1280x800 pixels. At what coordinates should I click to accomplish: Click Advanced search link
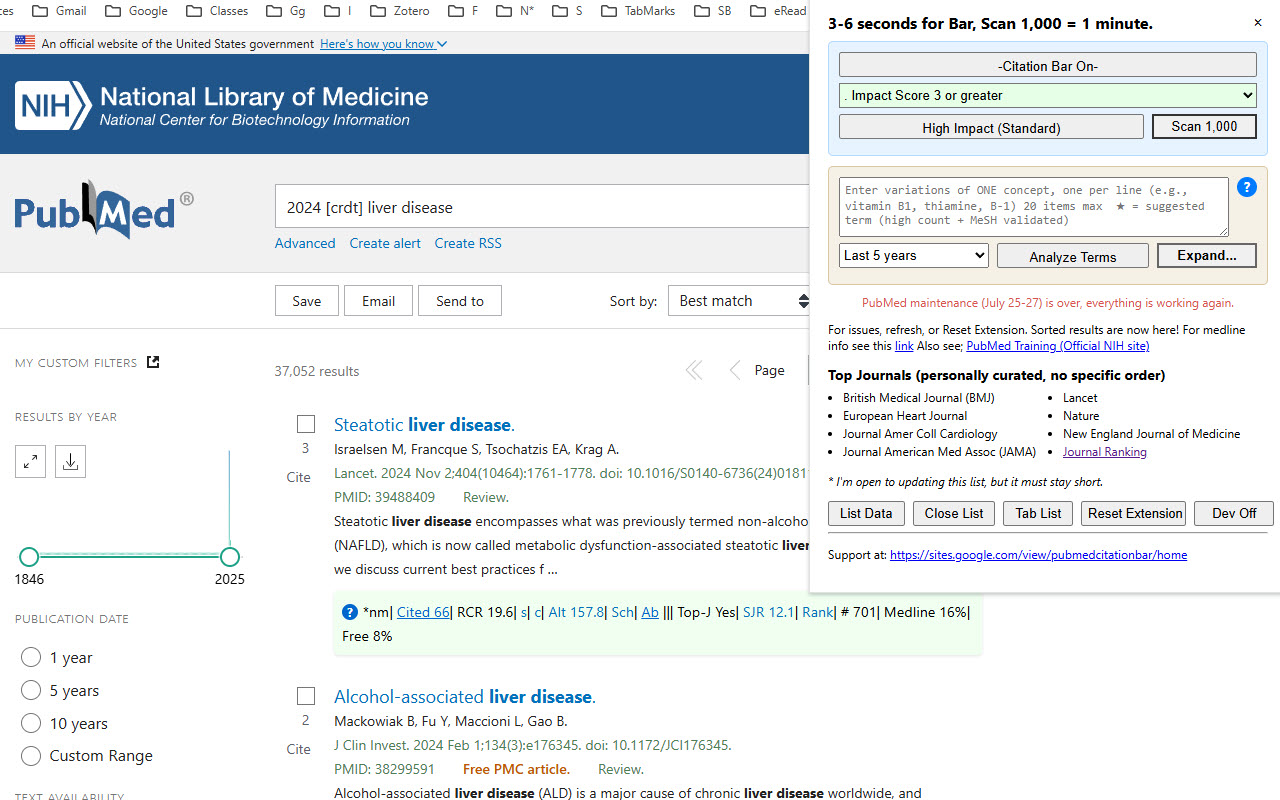[305, 243]
